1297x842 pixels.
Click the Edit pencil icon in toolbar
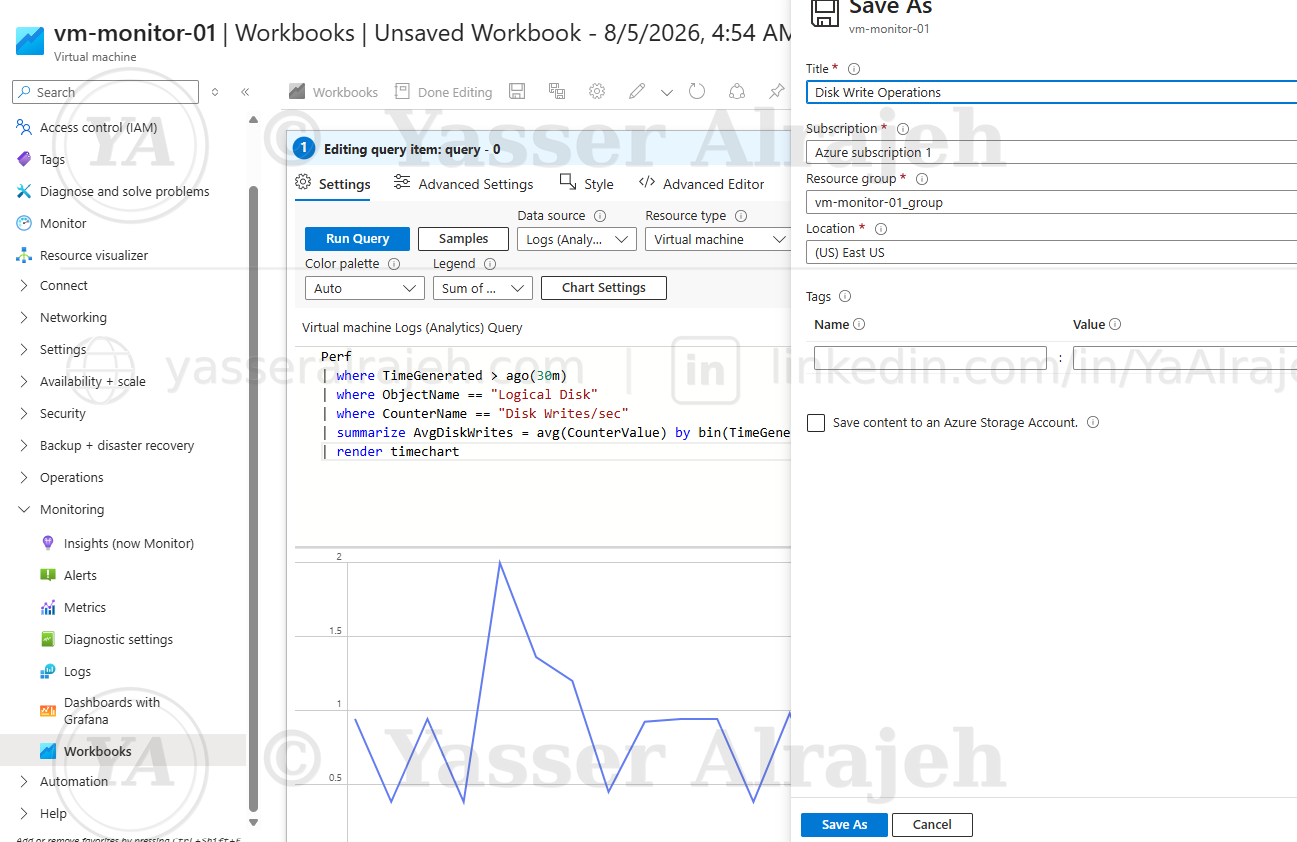click(637, 91)
